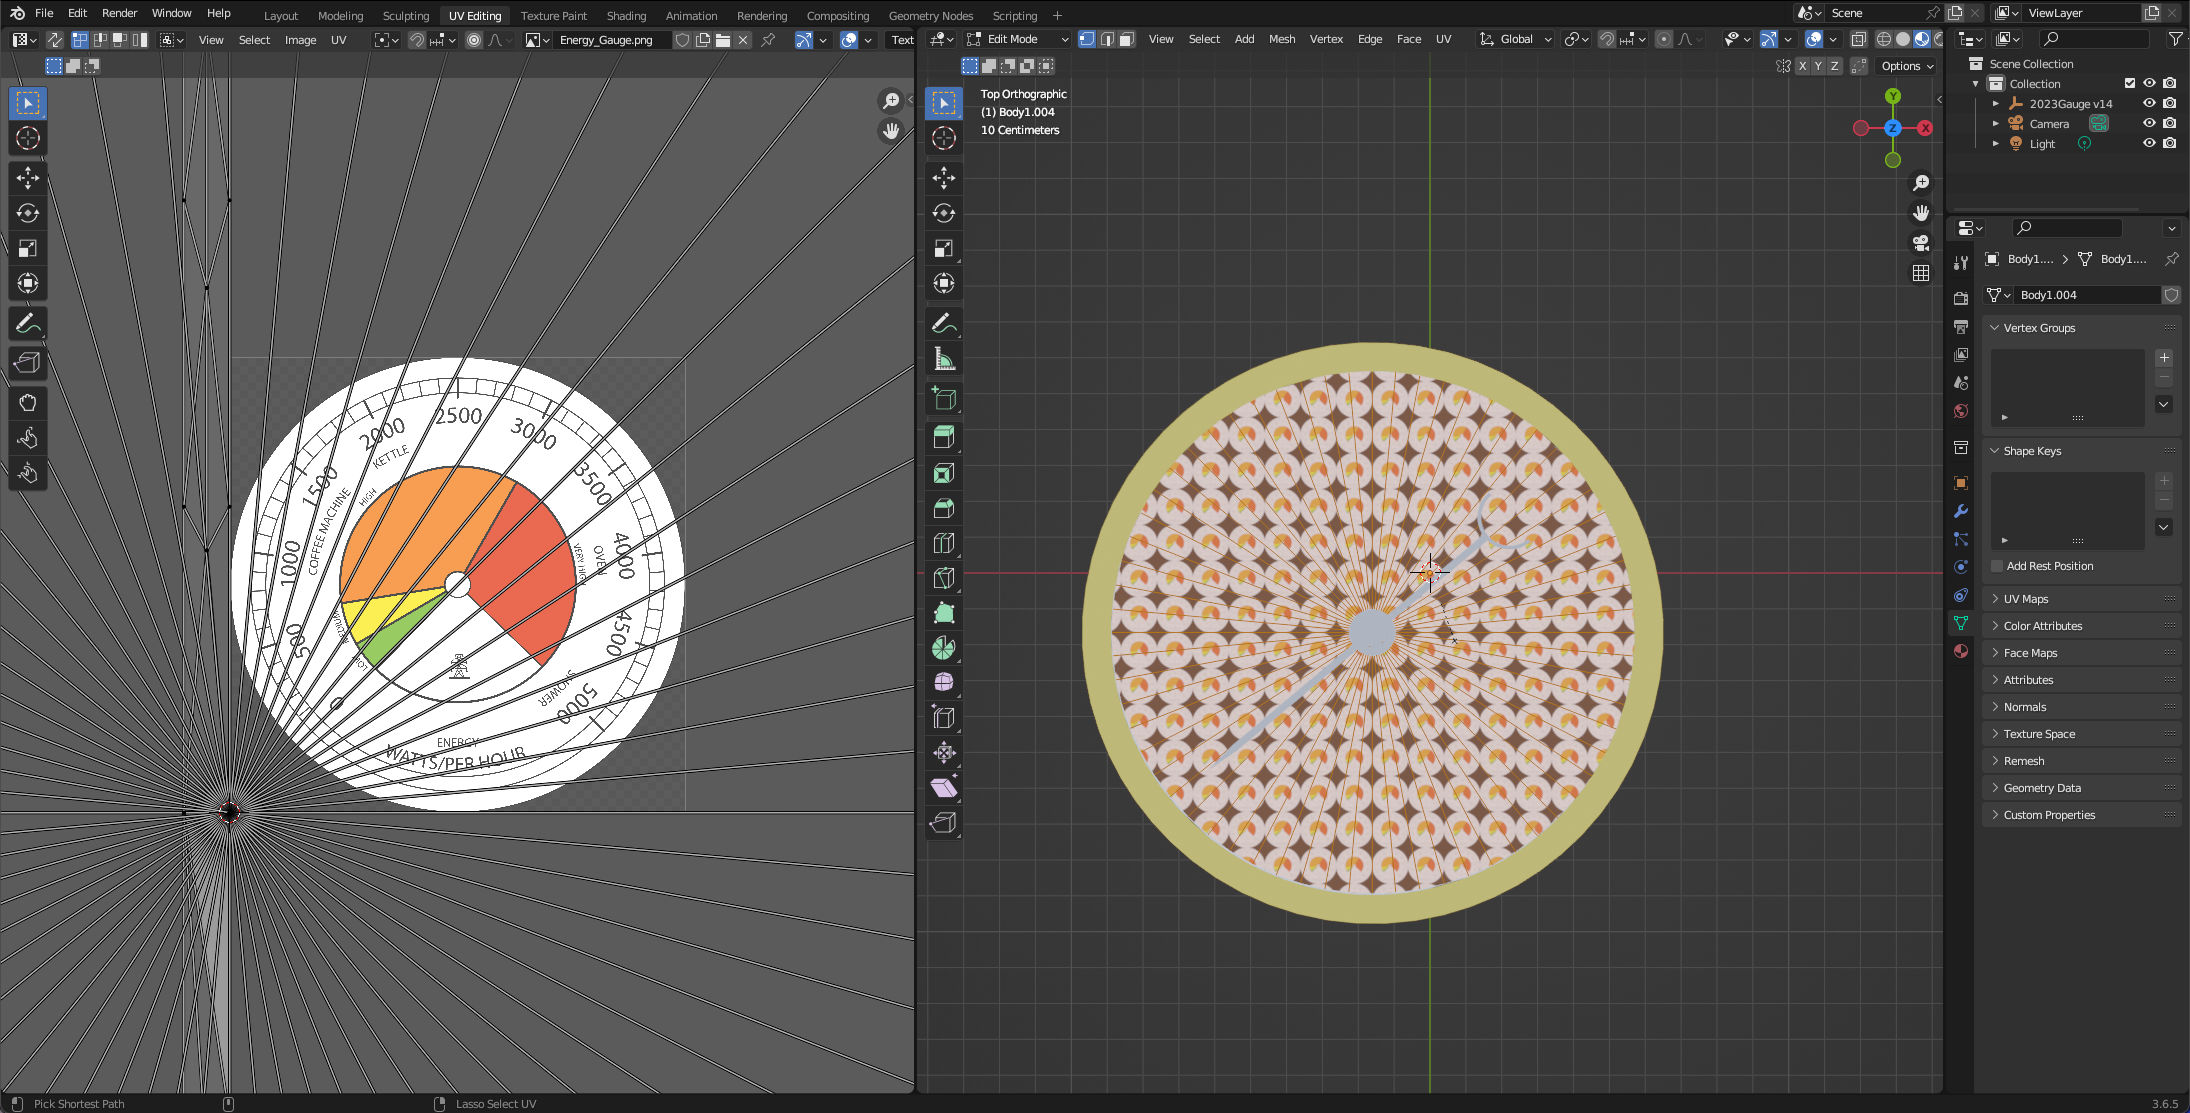Toggle Y mirror axis
Viewport: 2190px width, 1113px height.
[x=1818, y=66]
